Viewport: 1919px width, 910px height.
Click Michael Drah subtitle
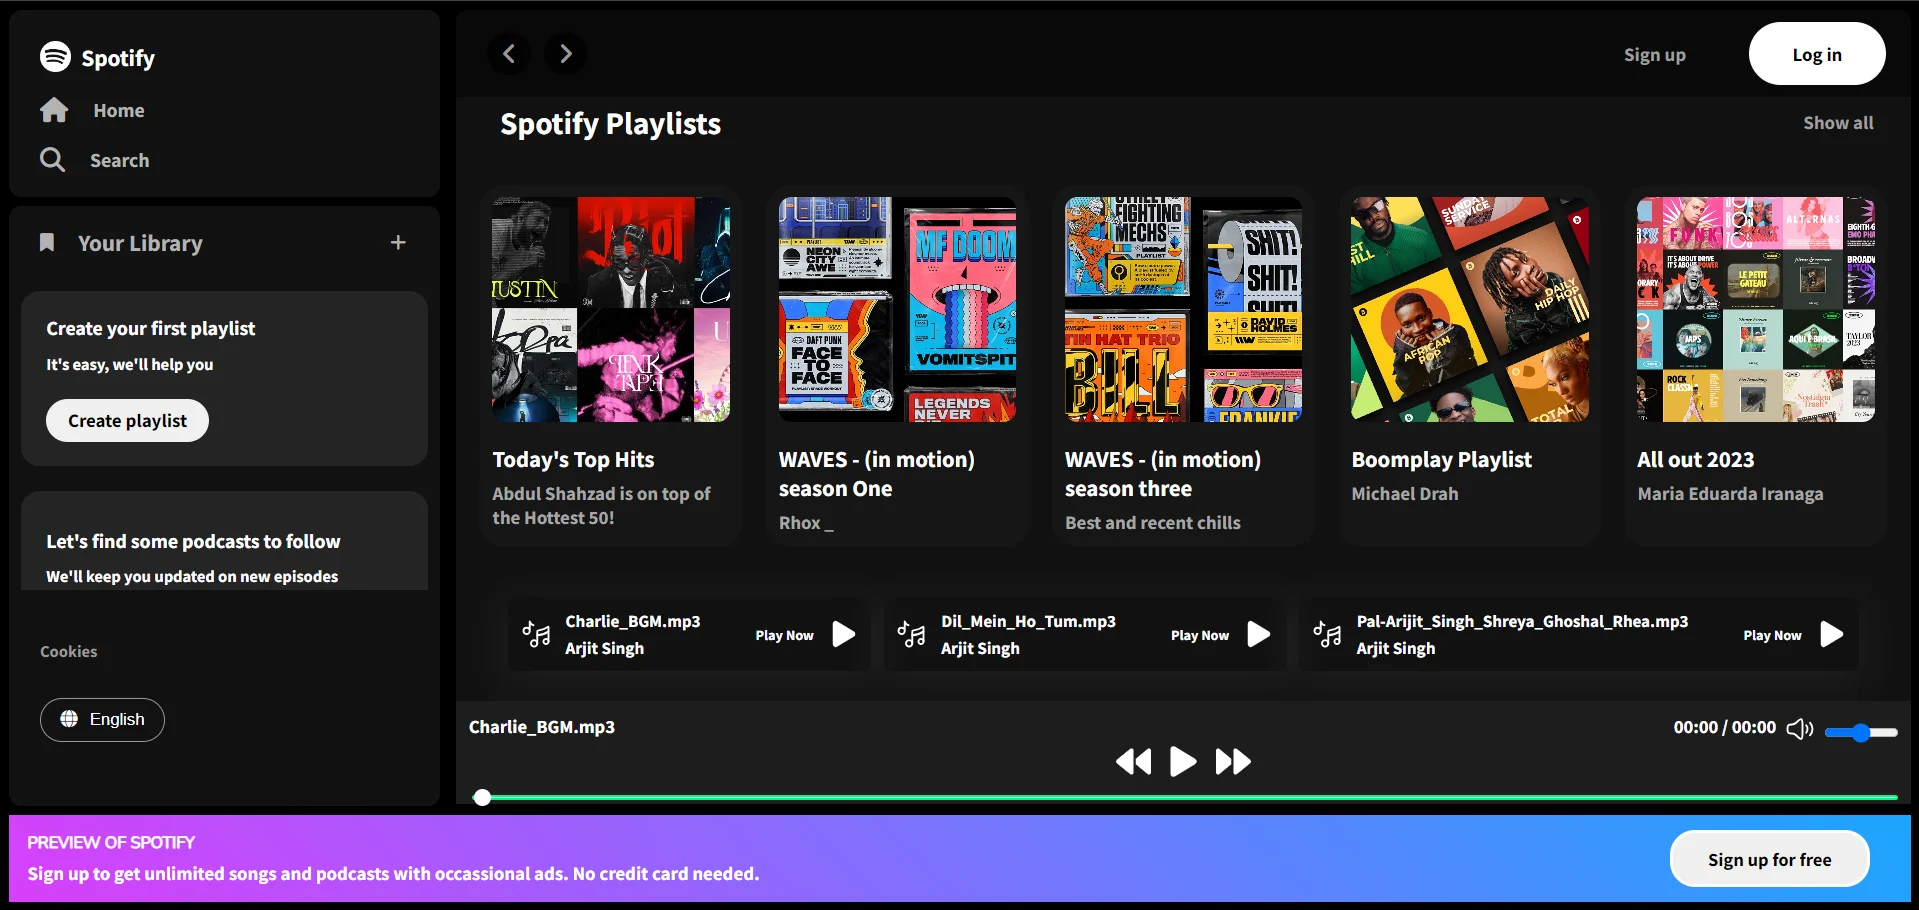1404,494
